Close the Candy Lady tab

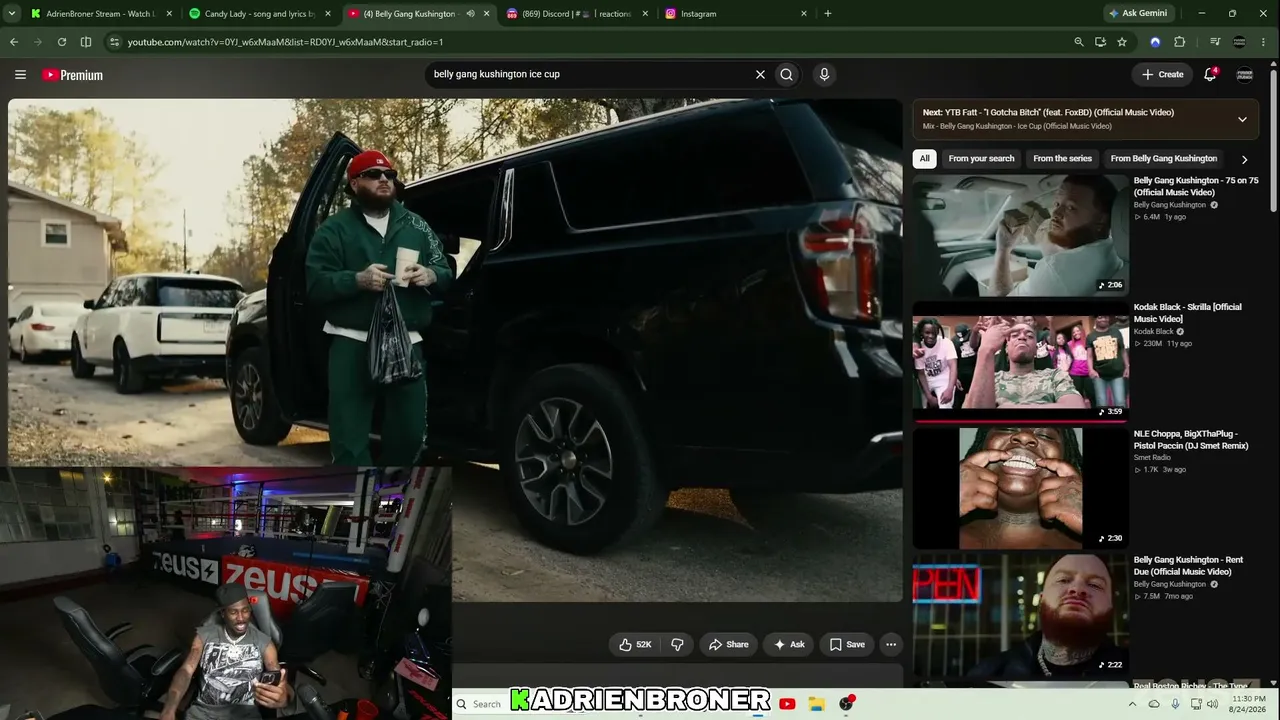tap(328, 14)
